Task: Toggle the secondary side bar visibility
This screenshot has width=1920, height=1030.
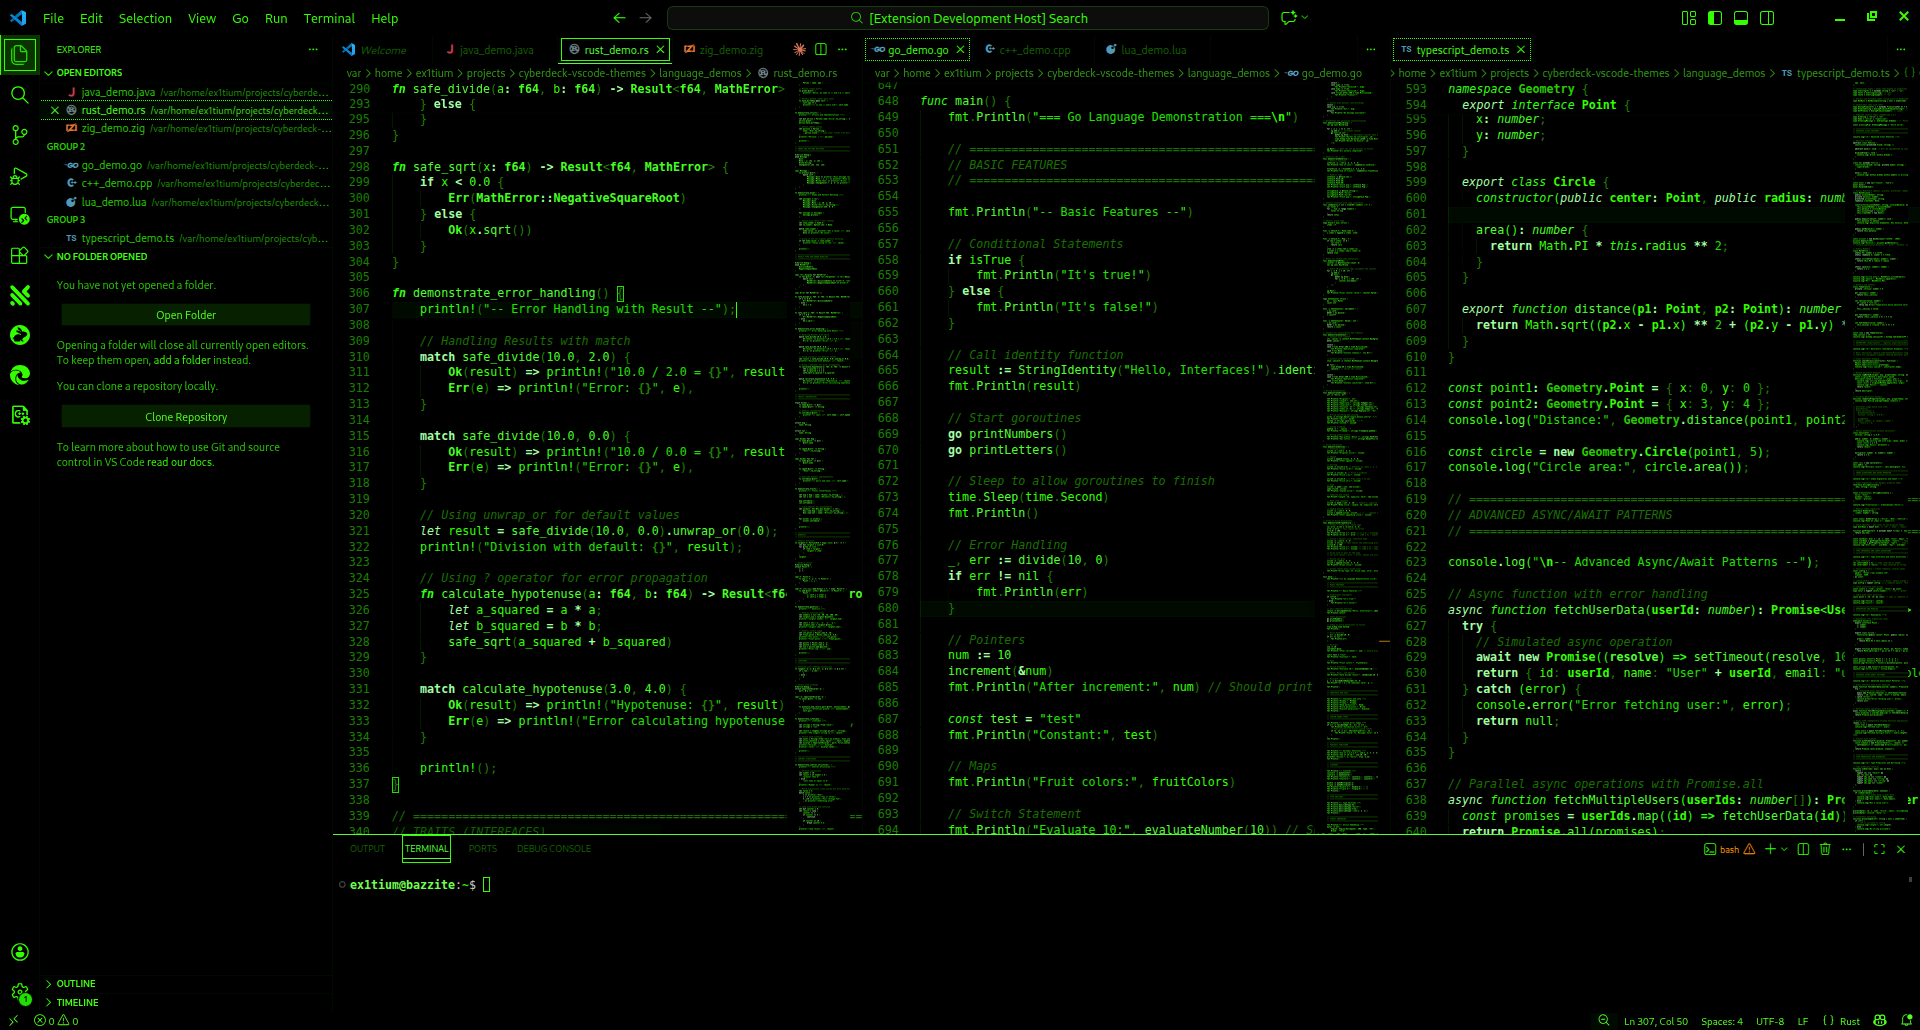Action: tap(1768, 18)
